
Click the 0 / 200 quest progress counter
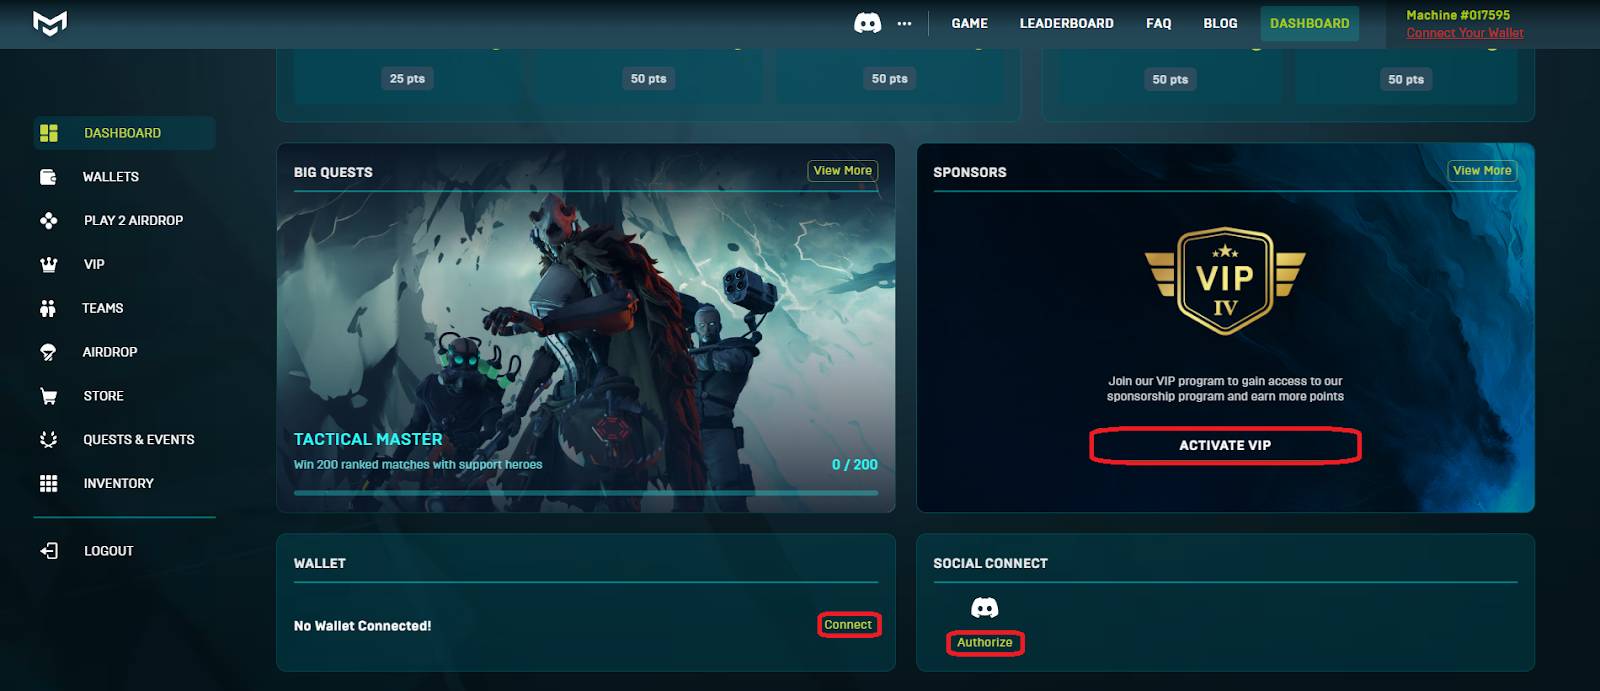(x=855, y=465)
